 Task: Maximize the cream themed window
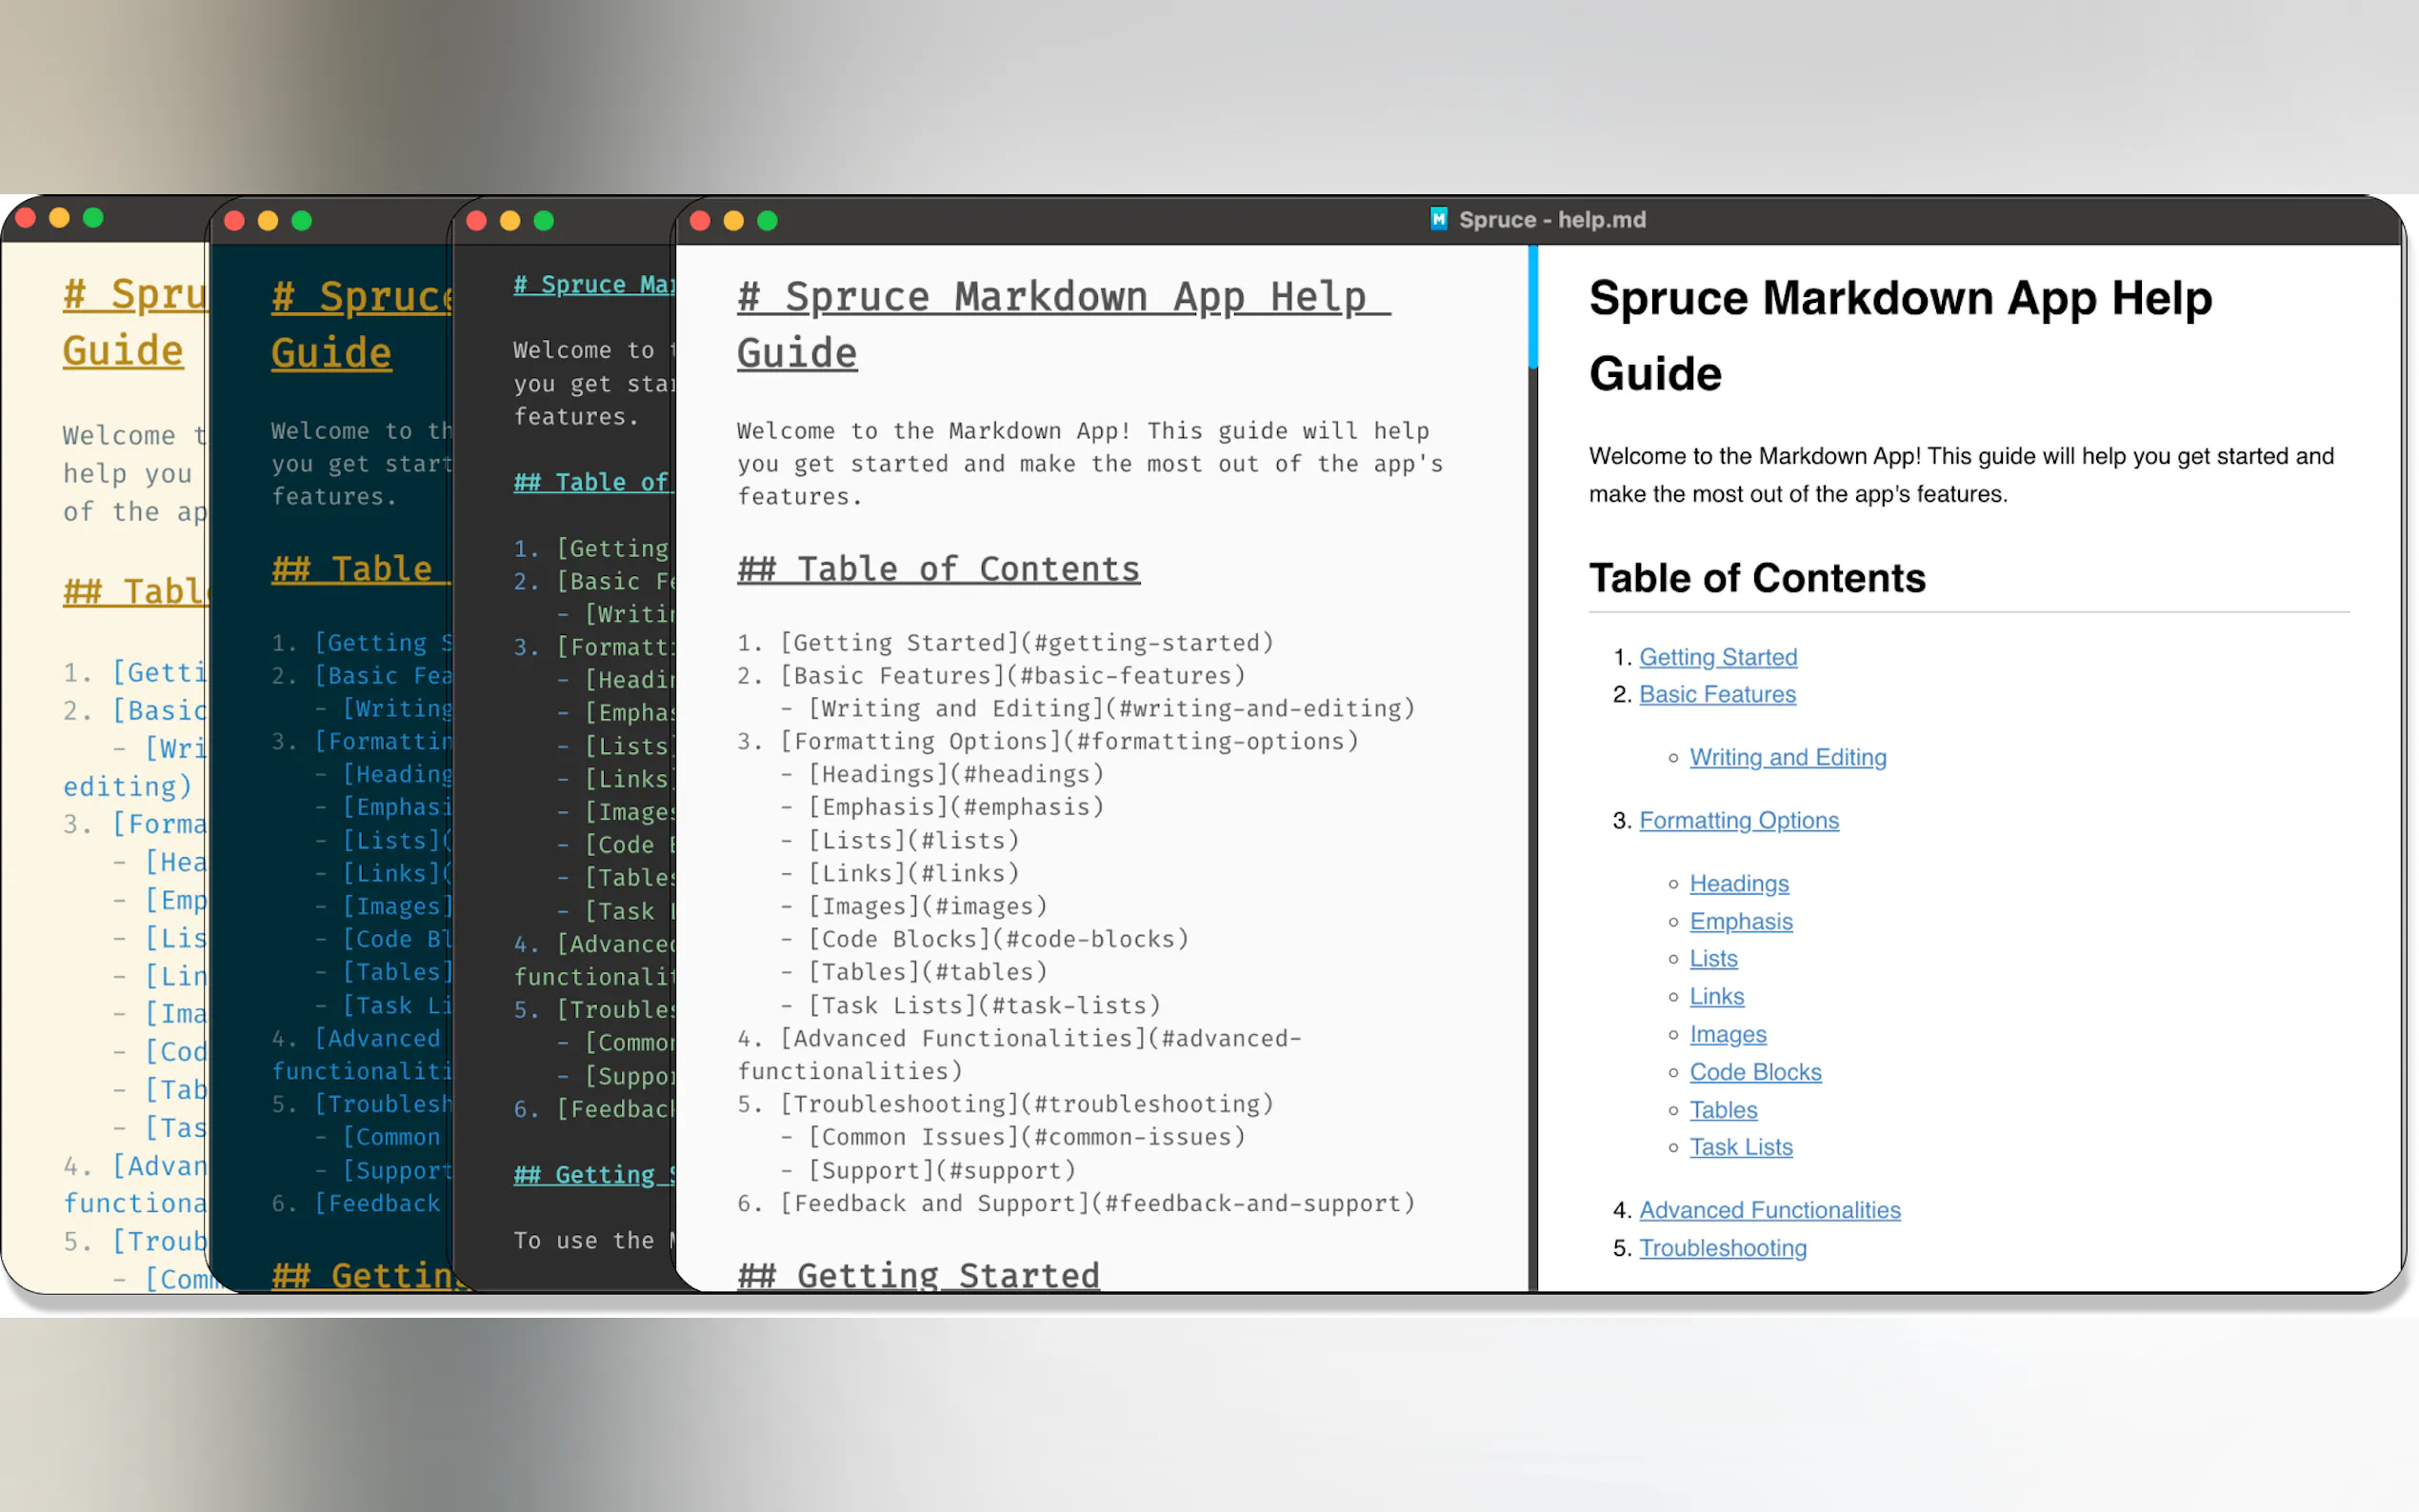coord(93,218)
